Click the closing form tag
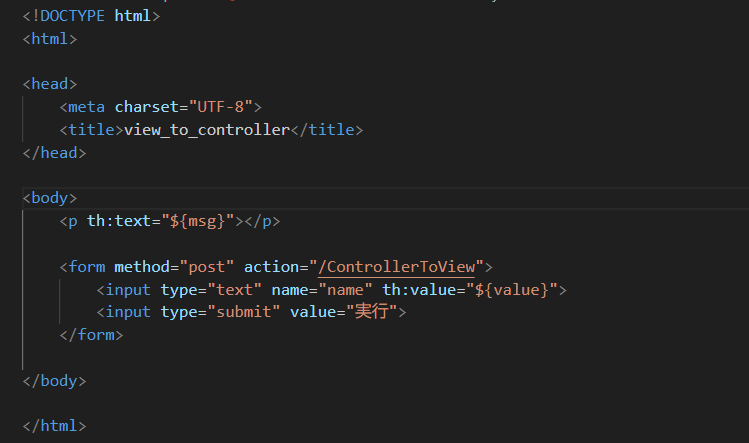The height and width of the screenshot is (443, 749). 91,335
